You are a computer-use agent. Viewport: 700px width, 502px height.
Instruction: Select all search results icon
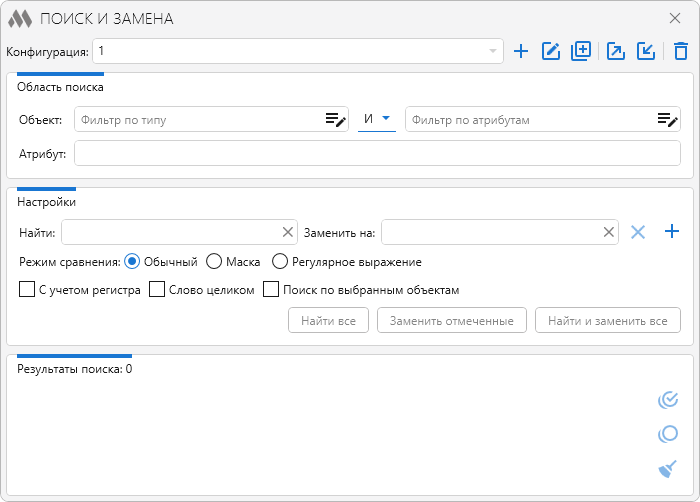668,400
